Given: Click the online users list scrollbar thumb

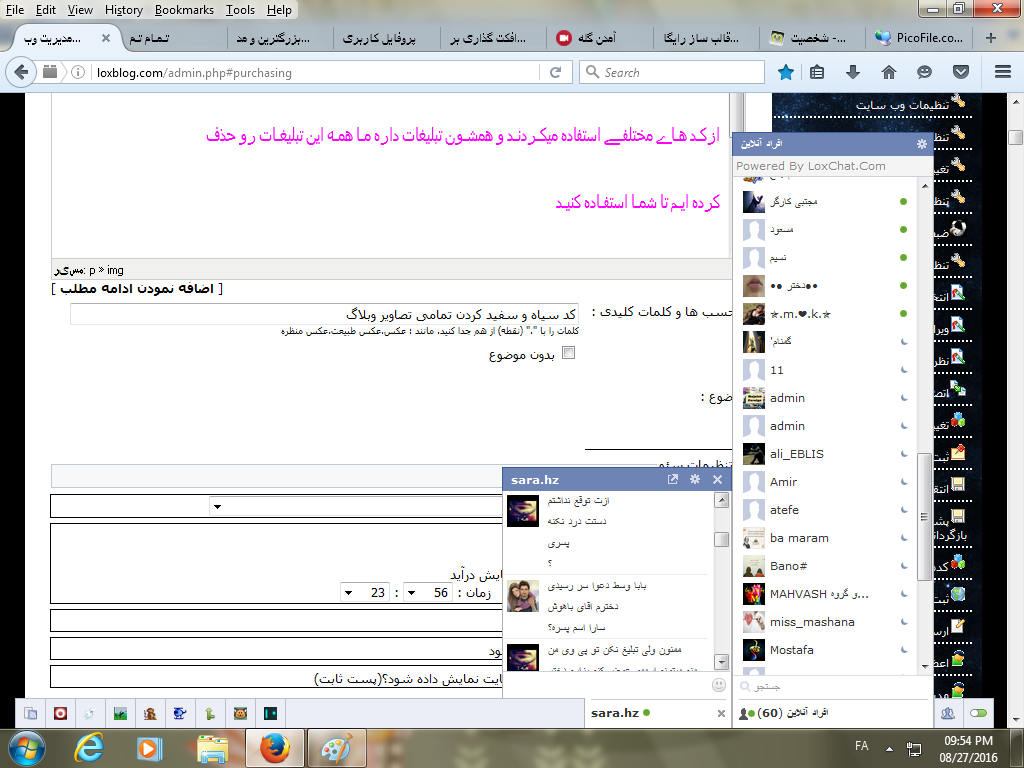Looking at the screenshot, I should (x=924, y=516).
